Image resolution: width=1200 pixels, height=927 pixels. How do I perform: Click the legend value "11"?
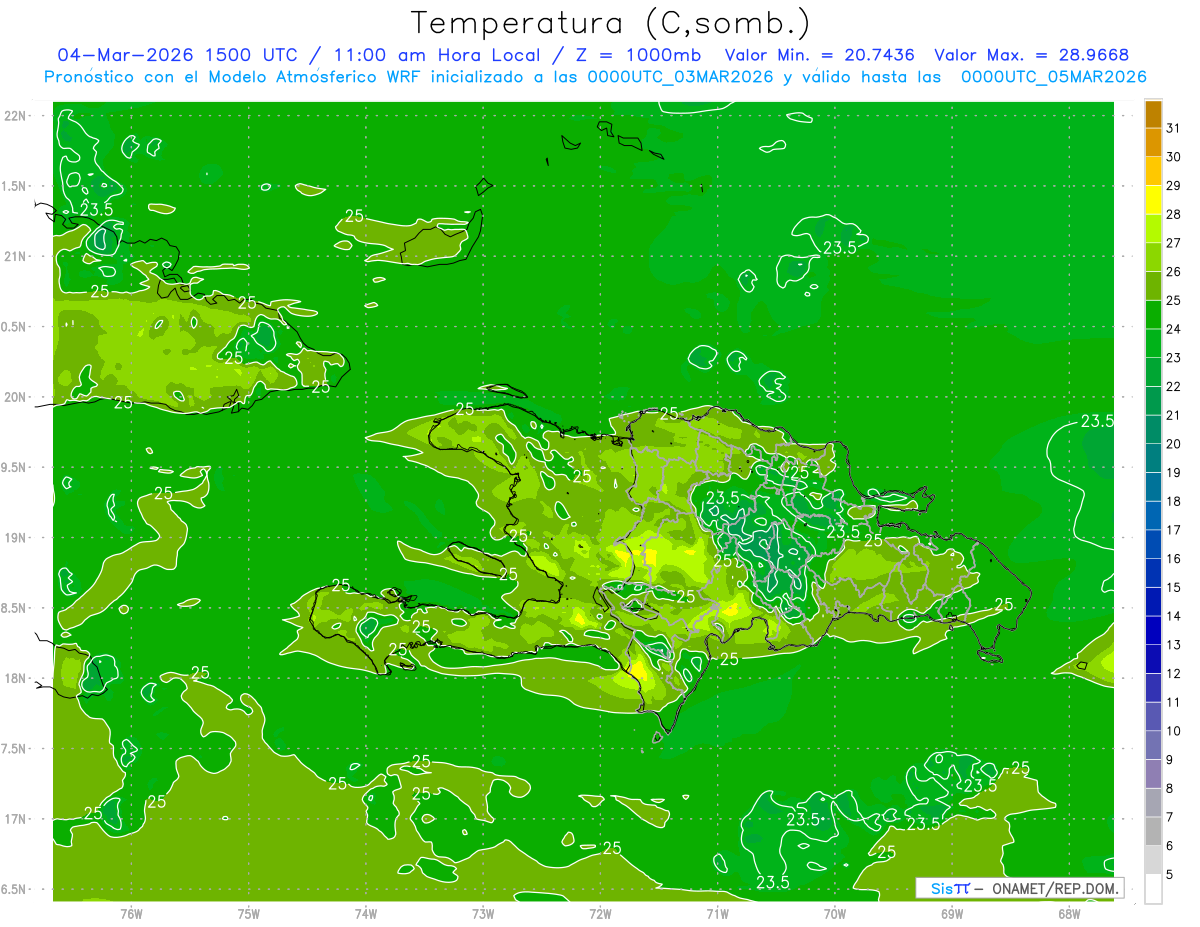(x=1174, y=702)
